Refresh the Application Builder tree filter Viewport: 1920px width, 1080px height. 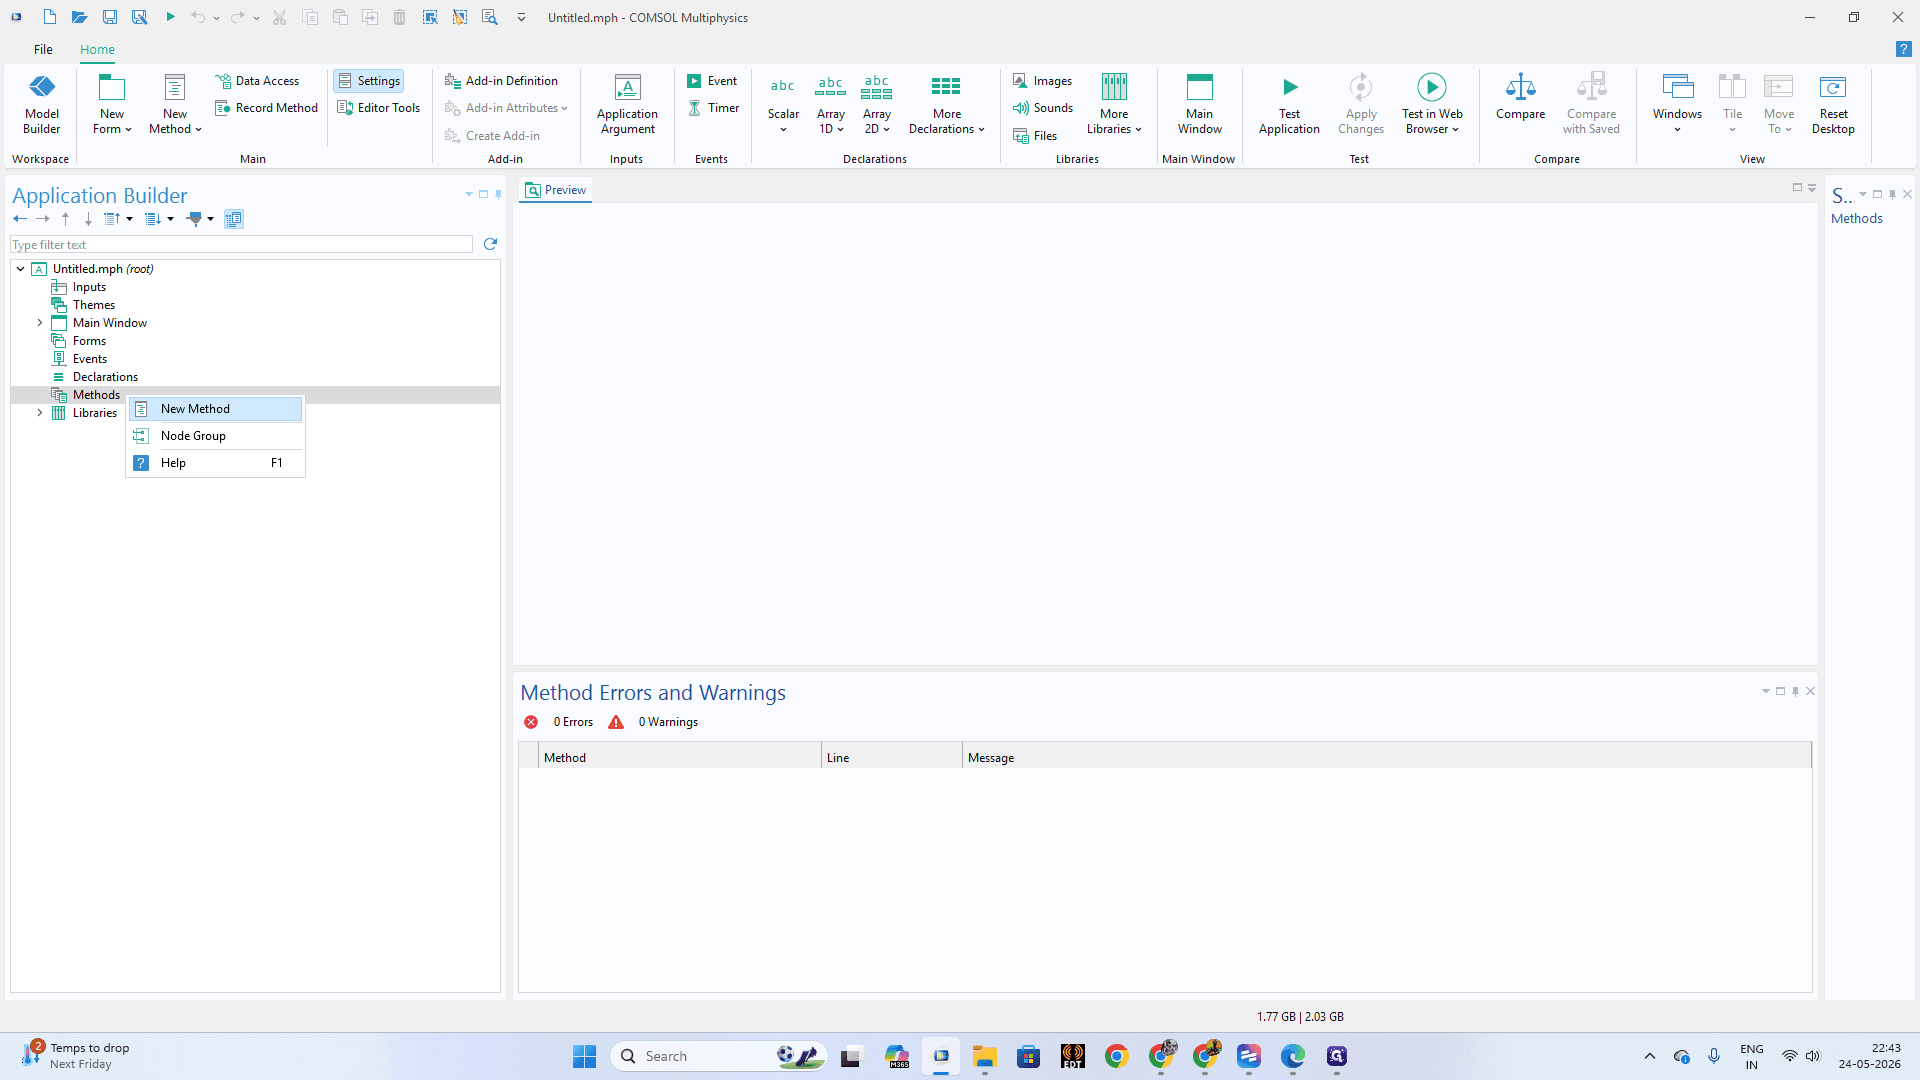(490, 244)
